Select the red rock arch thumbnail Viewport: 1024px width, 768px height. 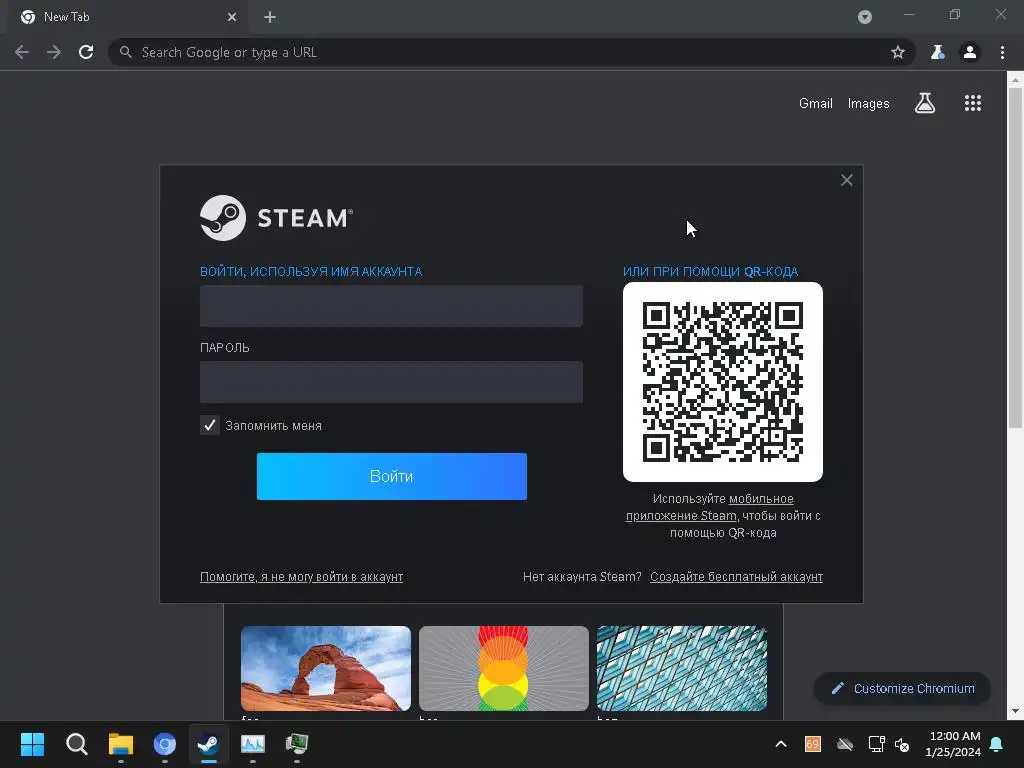[x=326, y=668]
